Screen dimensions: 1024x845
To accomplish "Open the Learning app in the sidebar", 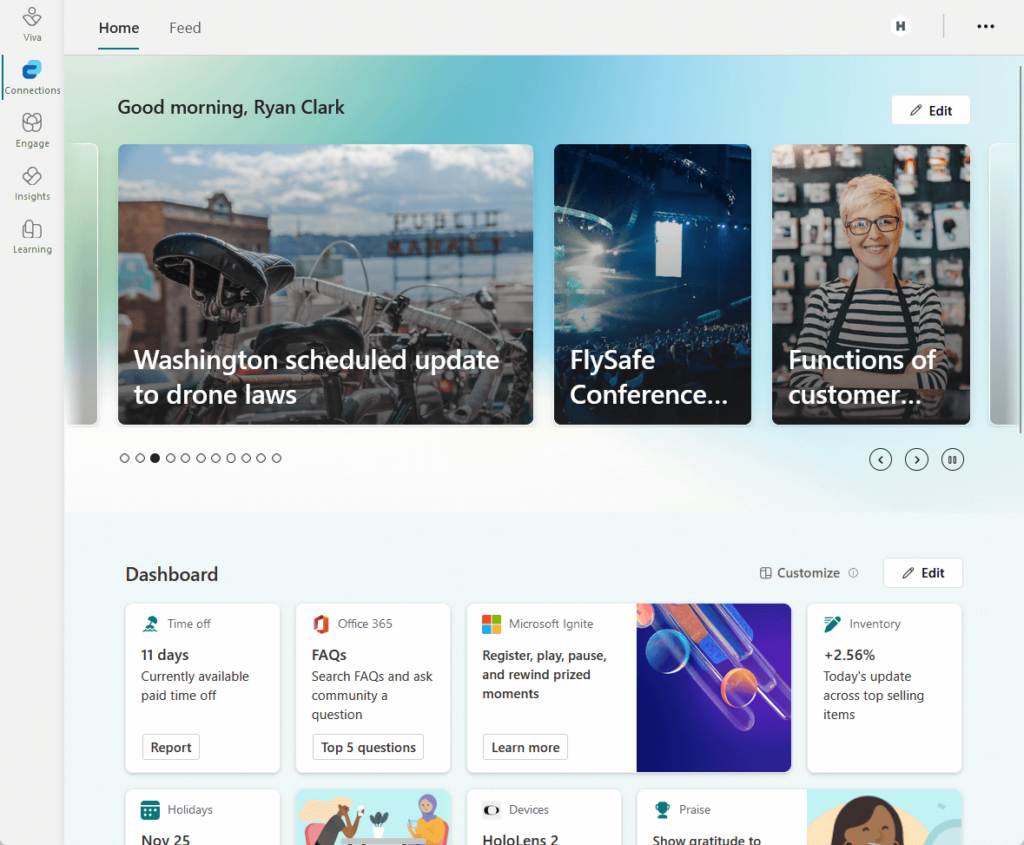I will (32, 236).
